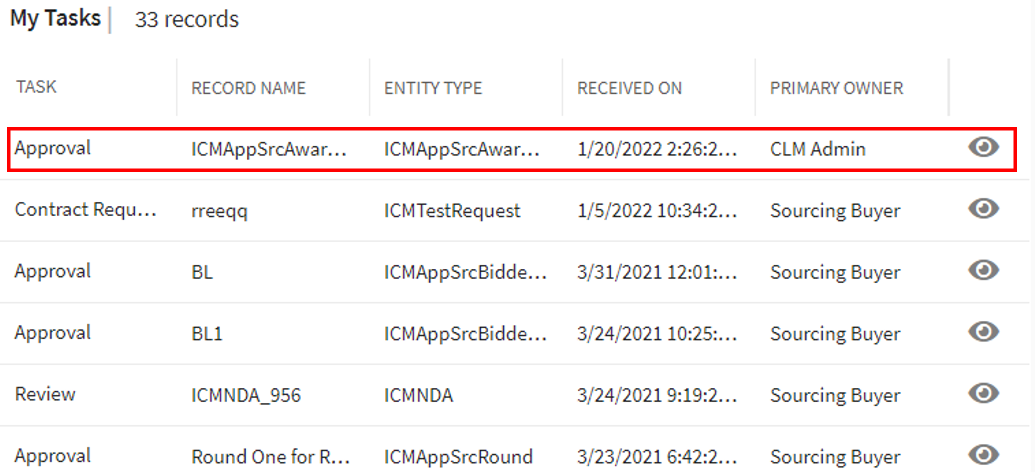
Task: Click the eye icon for the ICMAppSrcAward approval row
Action: point(984,148)
